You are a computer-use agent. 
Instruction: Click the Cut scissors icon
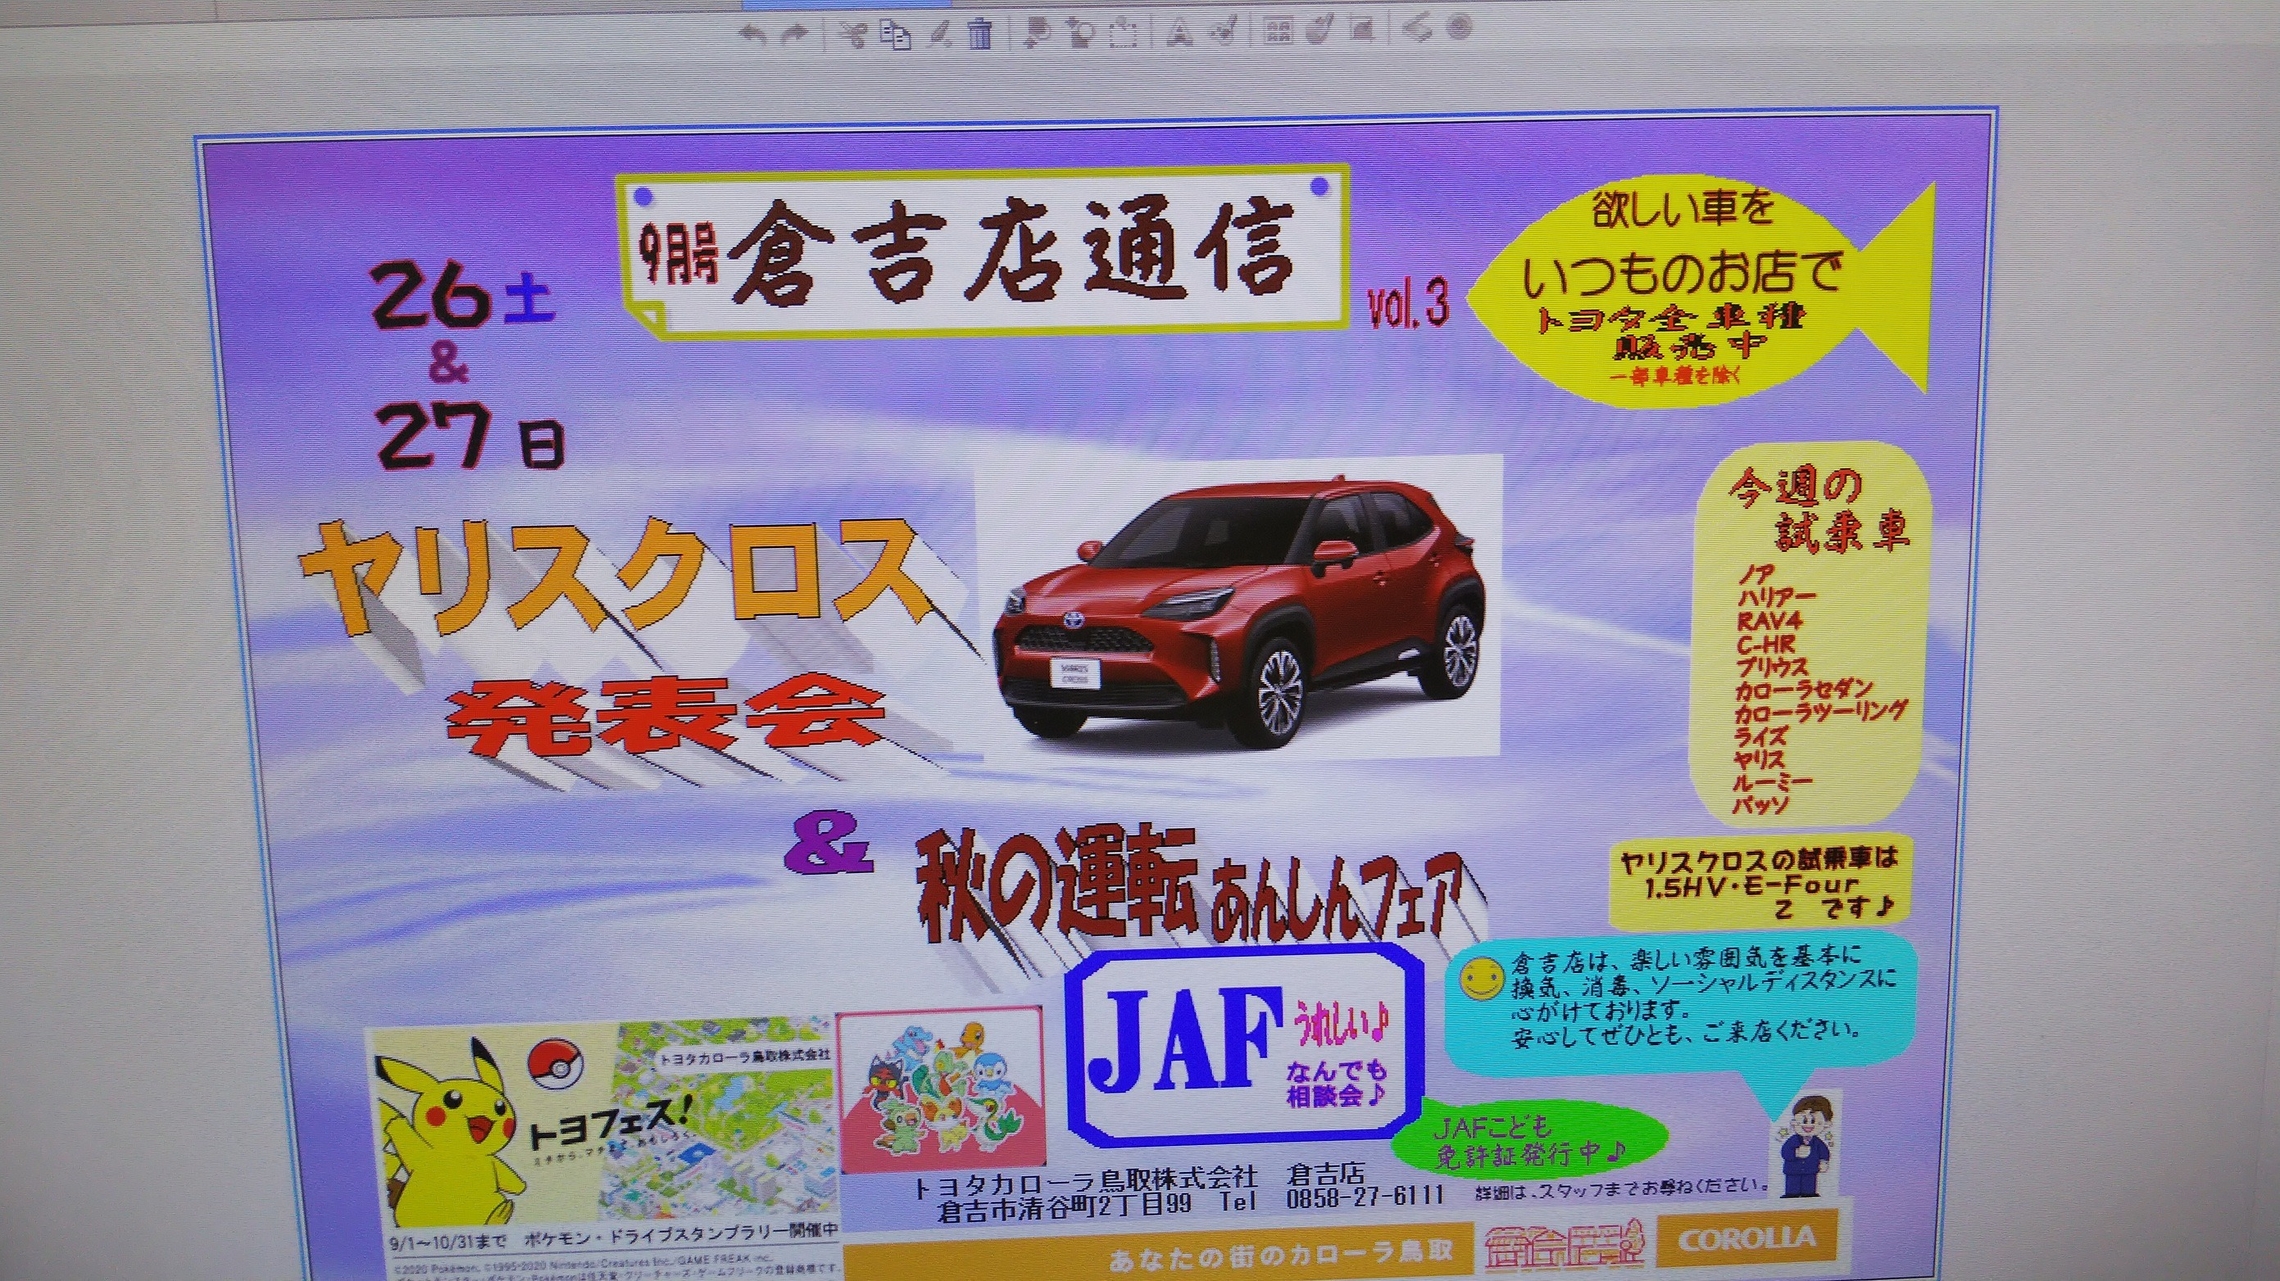coord(852,34)
